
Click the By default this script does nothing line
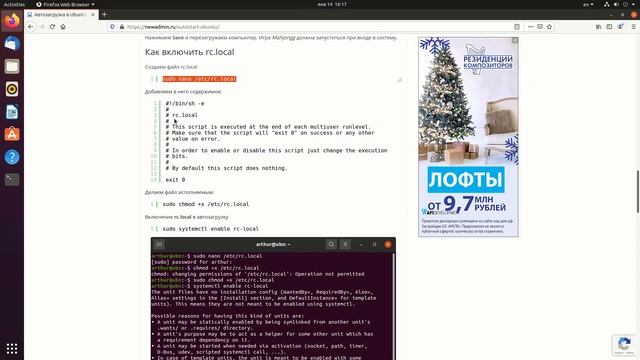coord(227,168)
